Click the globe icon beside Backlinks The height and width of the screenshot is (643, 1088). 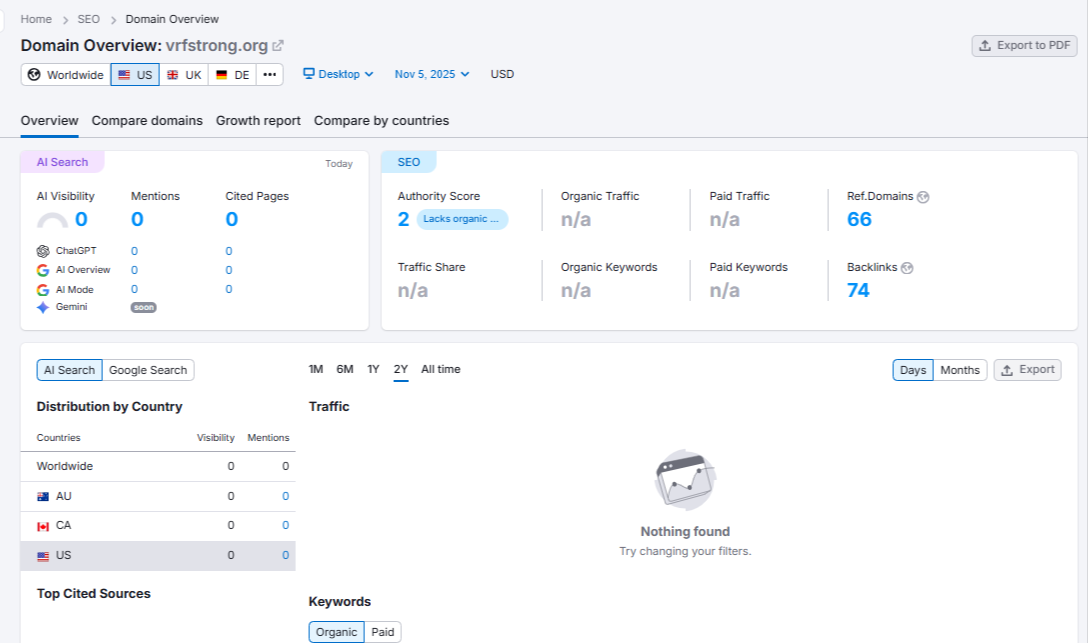907,268
